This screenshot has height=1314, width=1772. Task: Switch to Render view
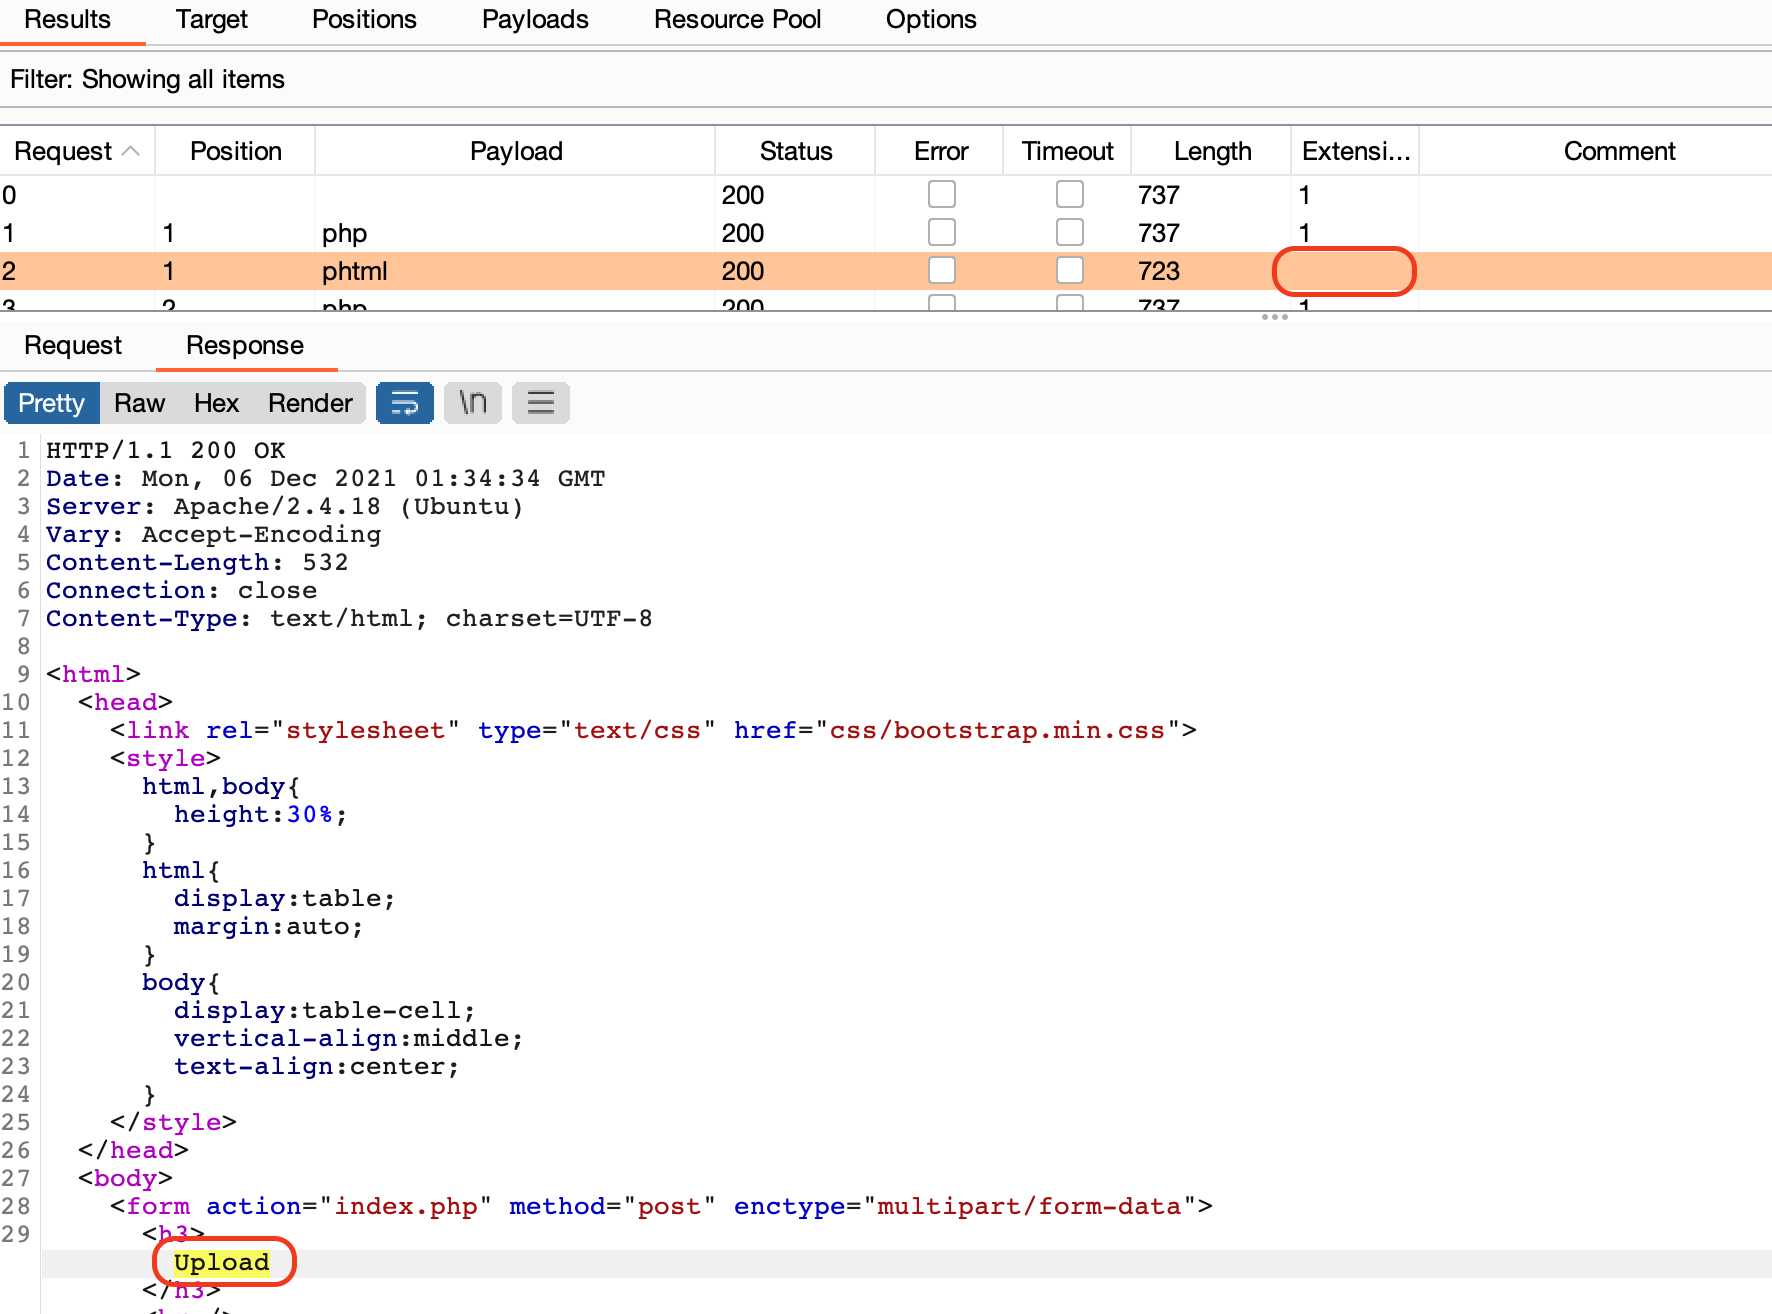pos(310,403)
